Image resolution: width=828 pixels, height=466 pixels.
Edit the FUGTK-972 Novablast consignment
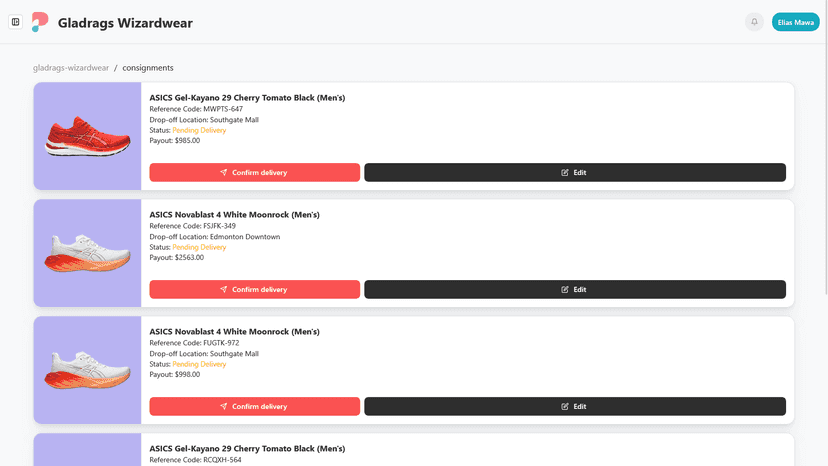pos(575,406)
